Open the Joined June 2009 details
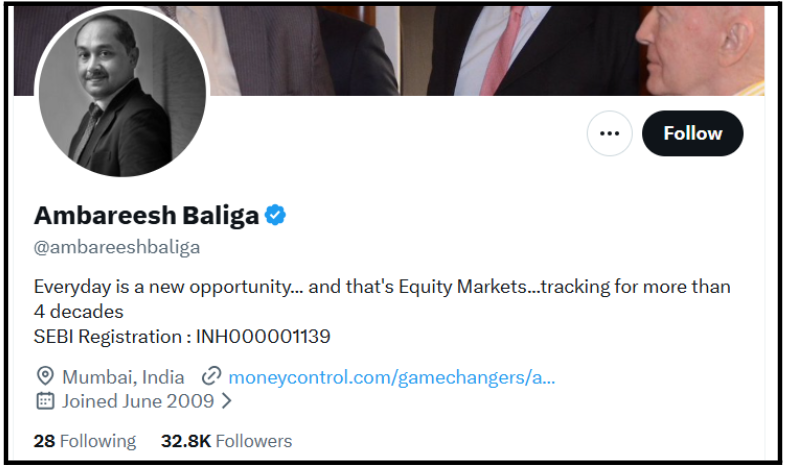The height and width of the screenshot is (466, 790). click(x=138, y=402)
